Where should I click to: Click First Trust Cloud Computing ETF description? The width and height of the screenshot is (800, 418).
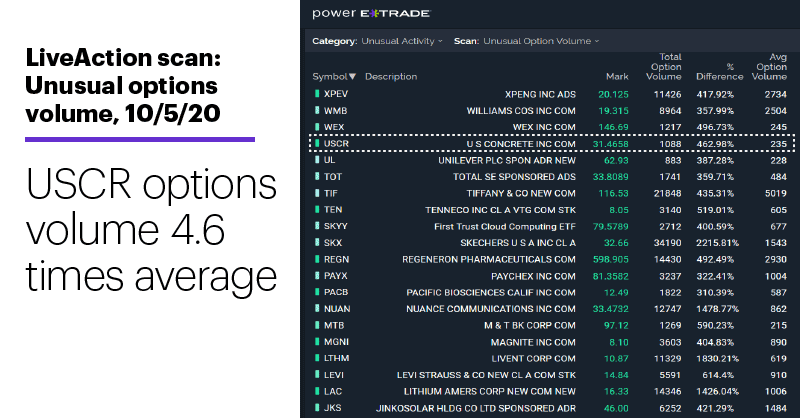[505, 226]
